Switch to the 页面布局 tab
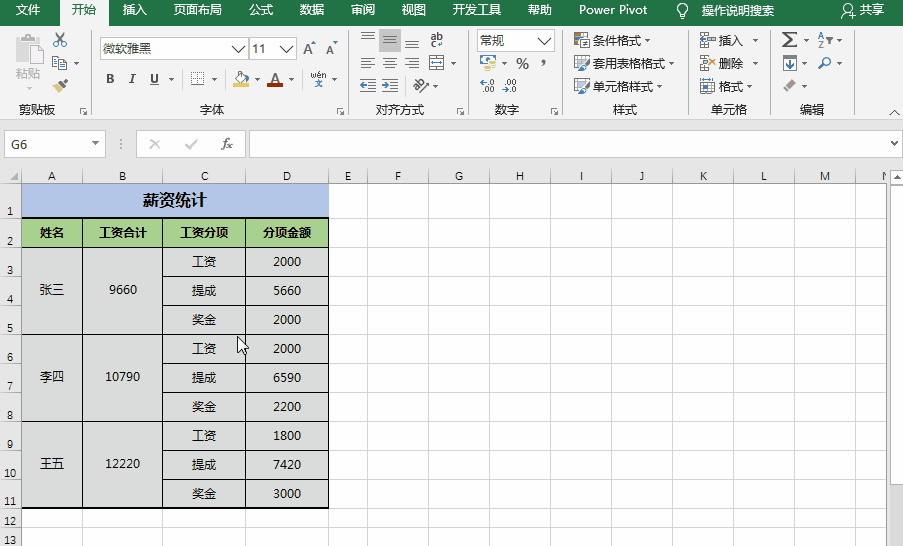Screen dimensions: 903x546 [198, 10]
